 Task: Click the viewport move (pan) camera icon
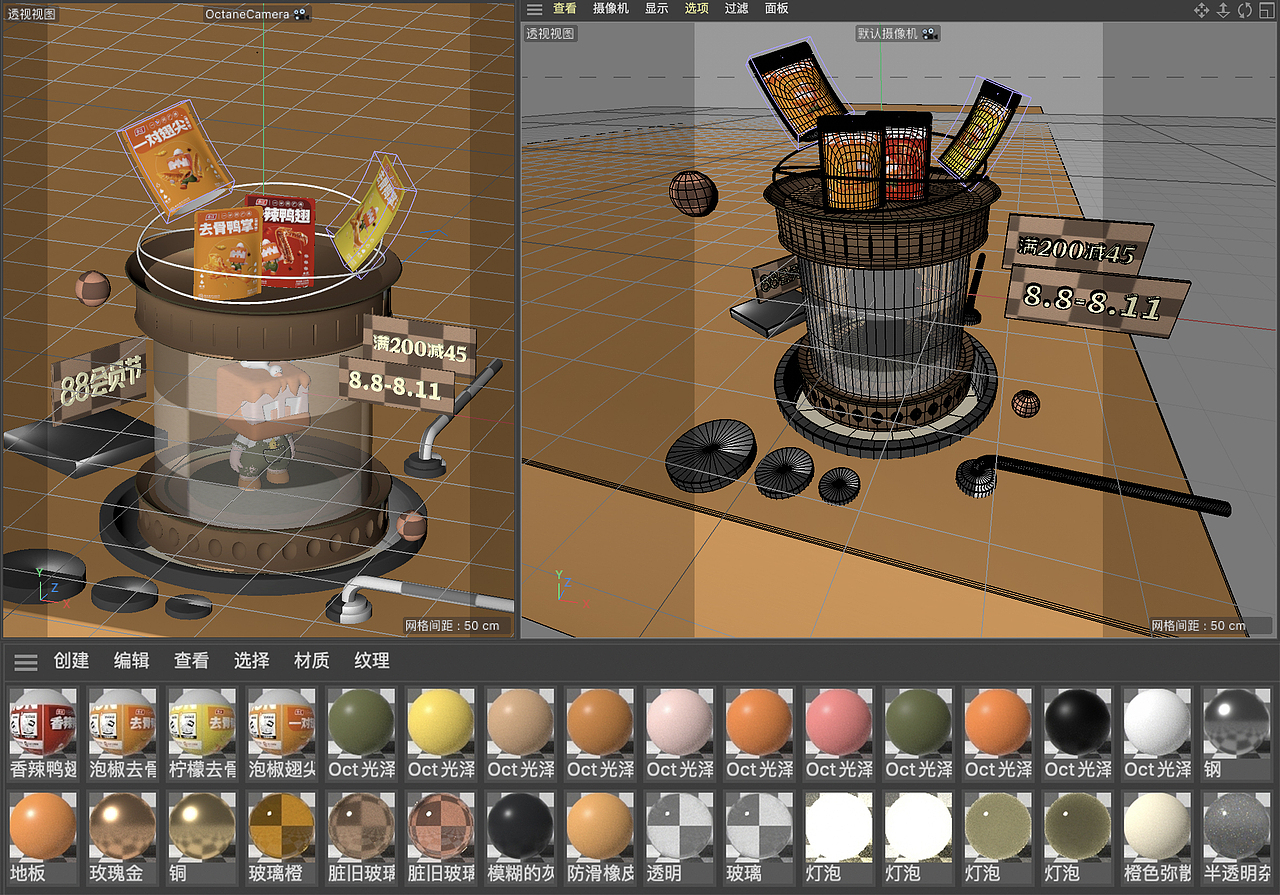click(x=1201, y=10)
